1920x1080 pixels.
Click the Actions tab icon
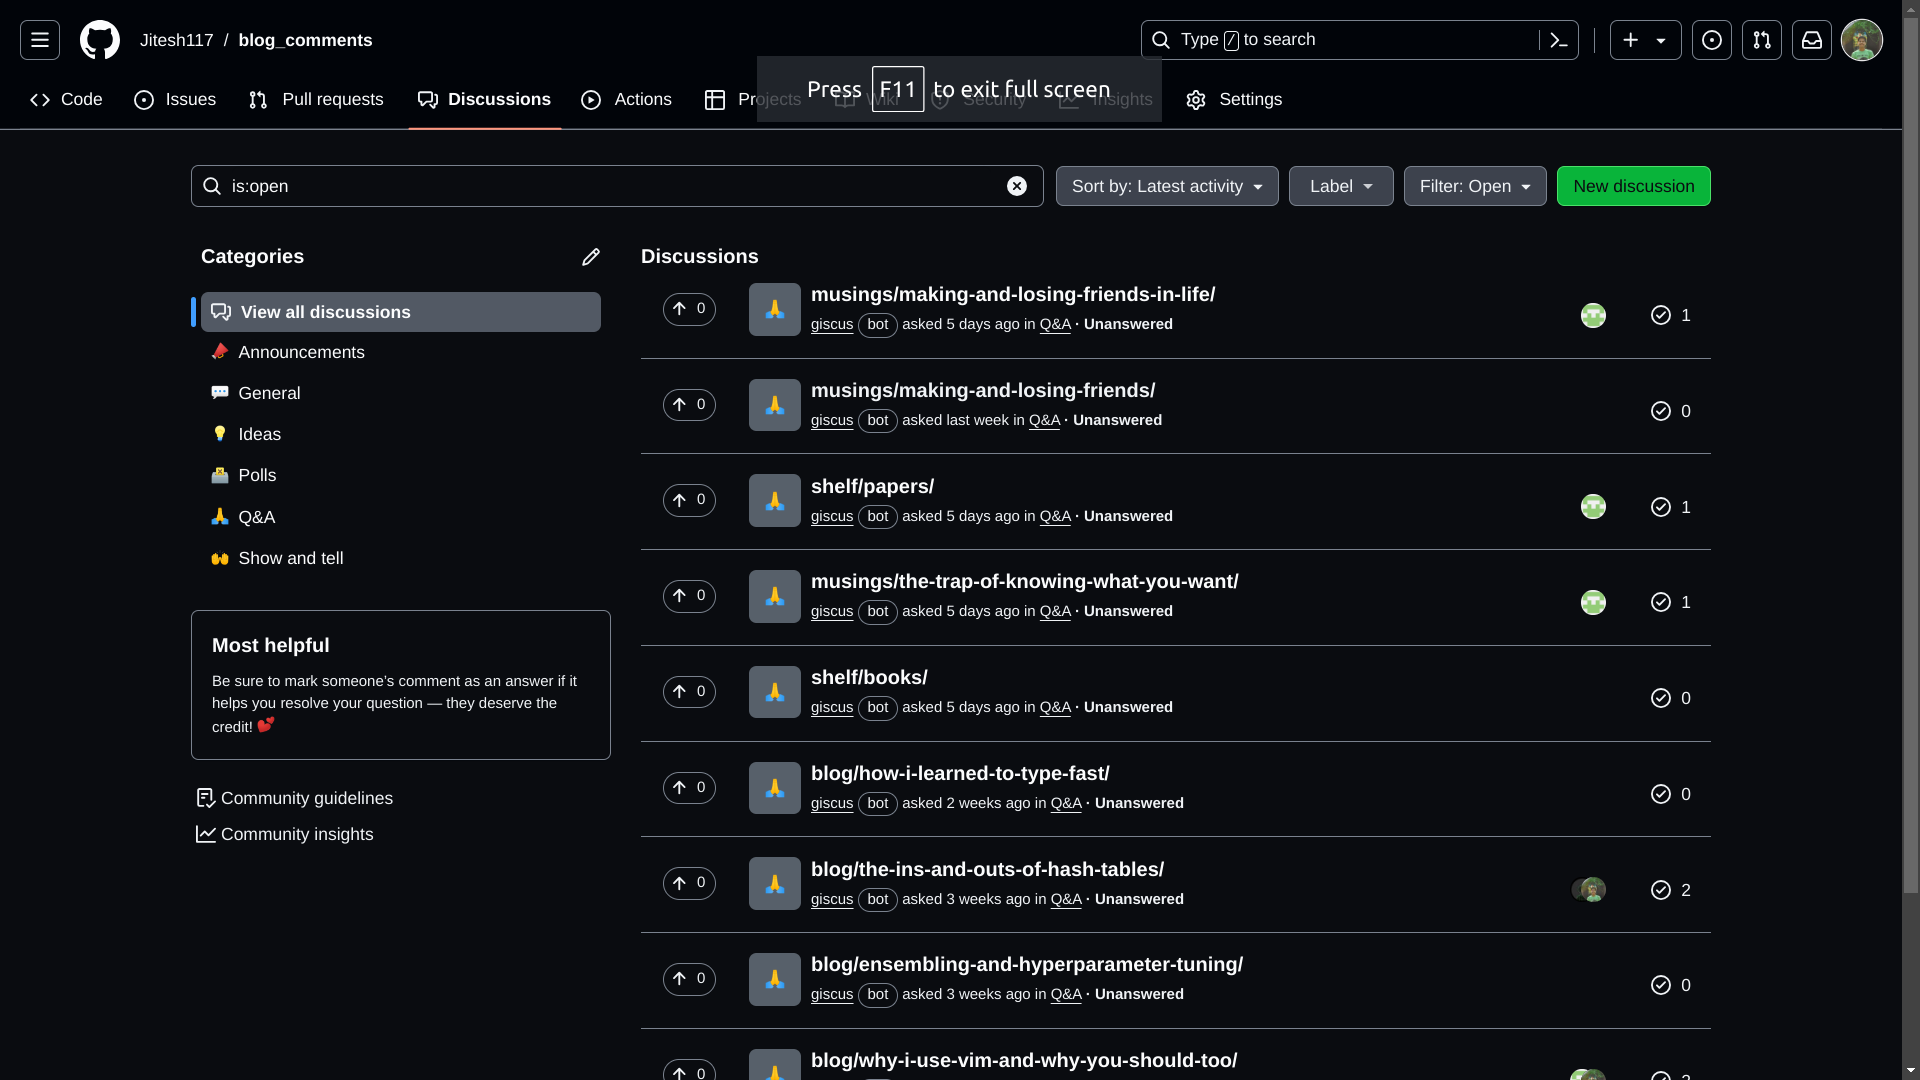(x=591, y=99)
